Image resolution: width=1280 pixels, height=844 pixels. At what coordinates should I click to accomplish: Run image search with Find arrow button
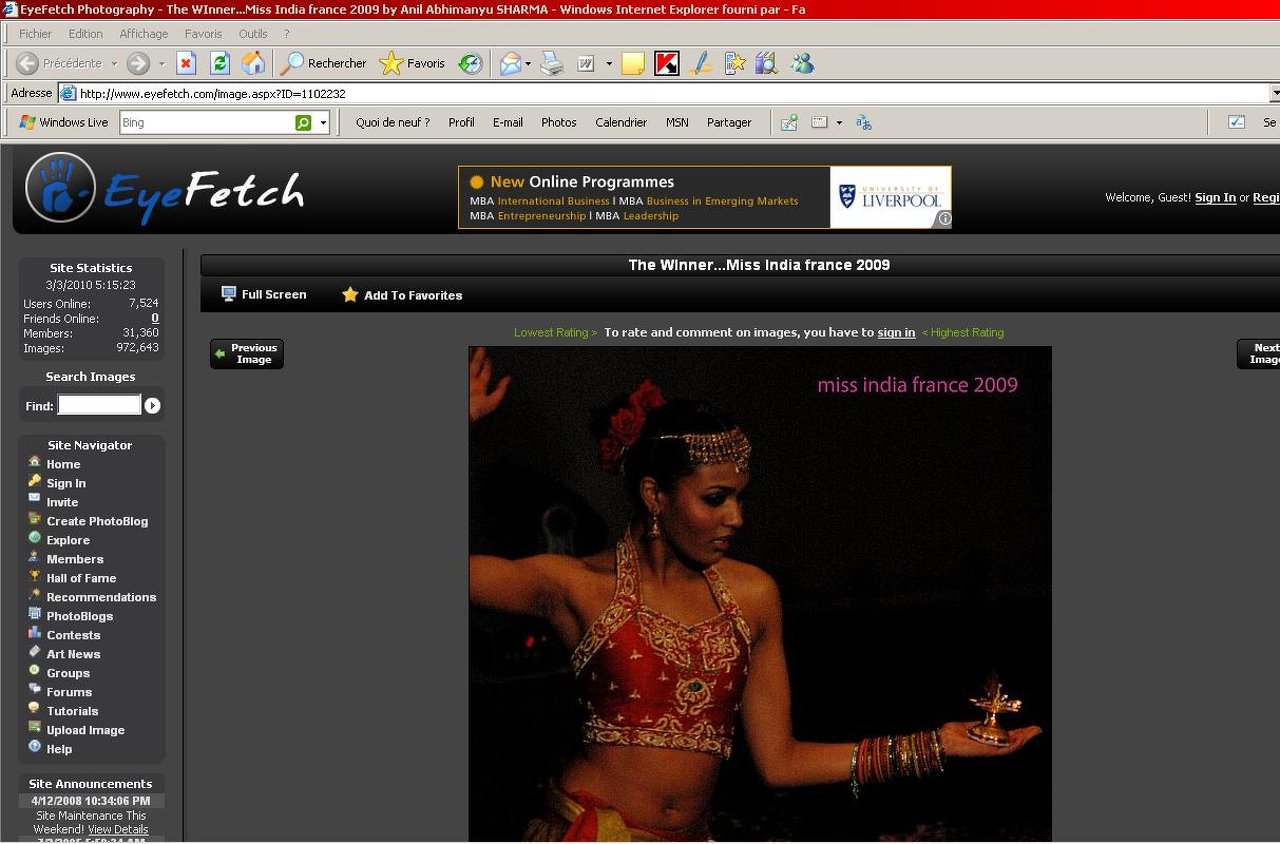click(152, 405)
